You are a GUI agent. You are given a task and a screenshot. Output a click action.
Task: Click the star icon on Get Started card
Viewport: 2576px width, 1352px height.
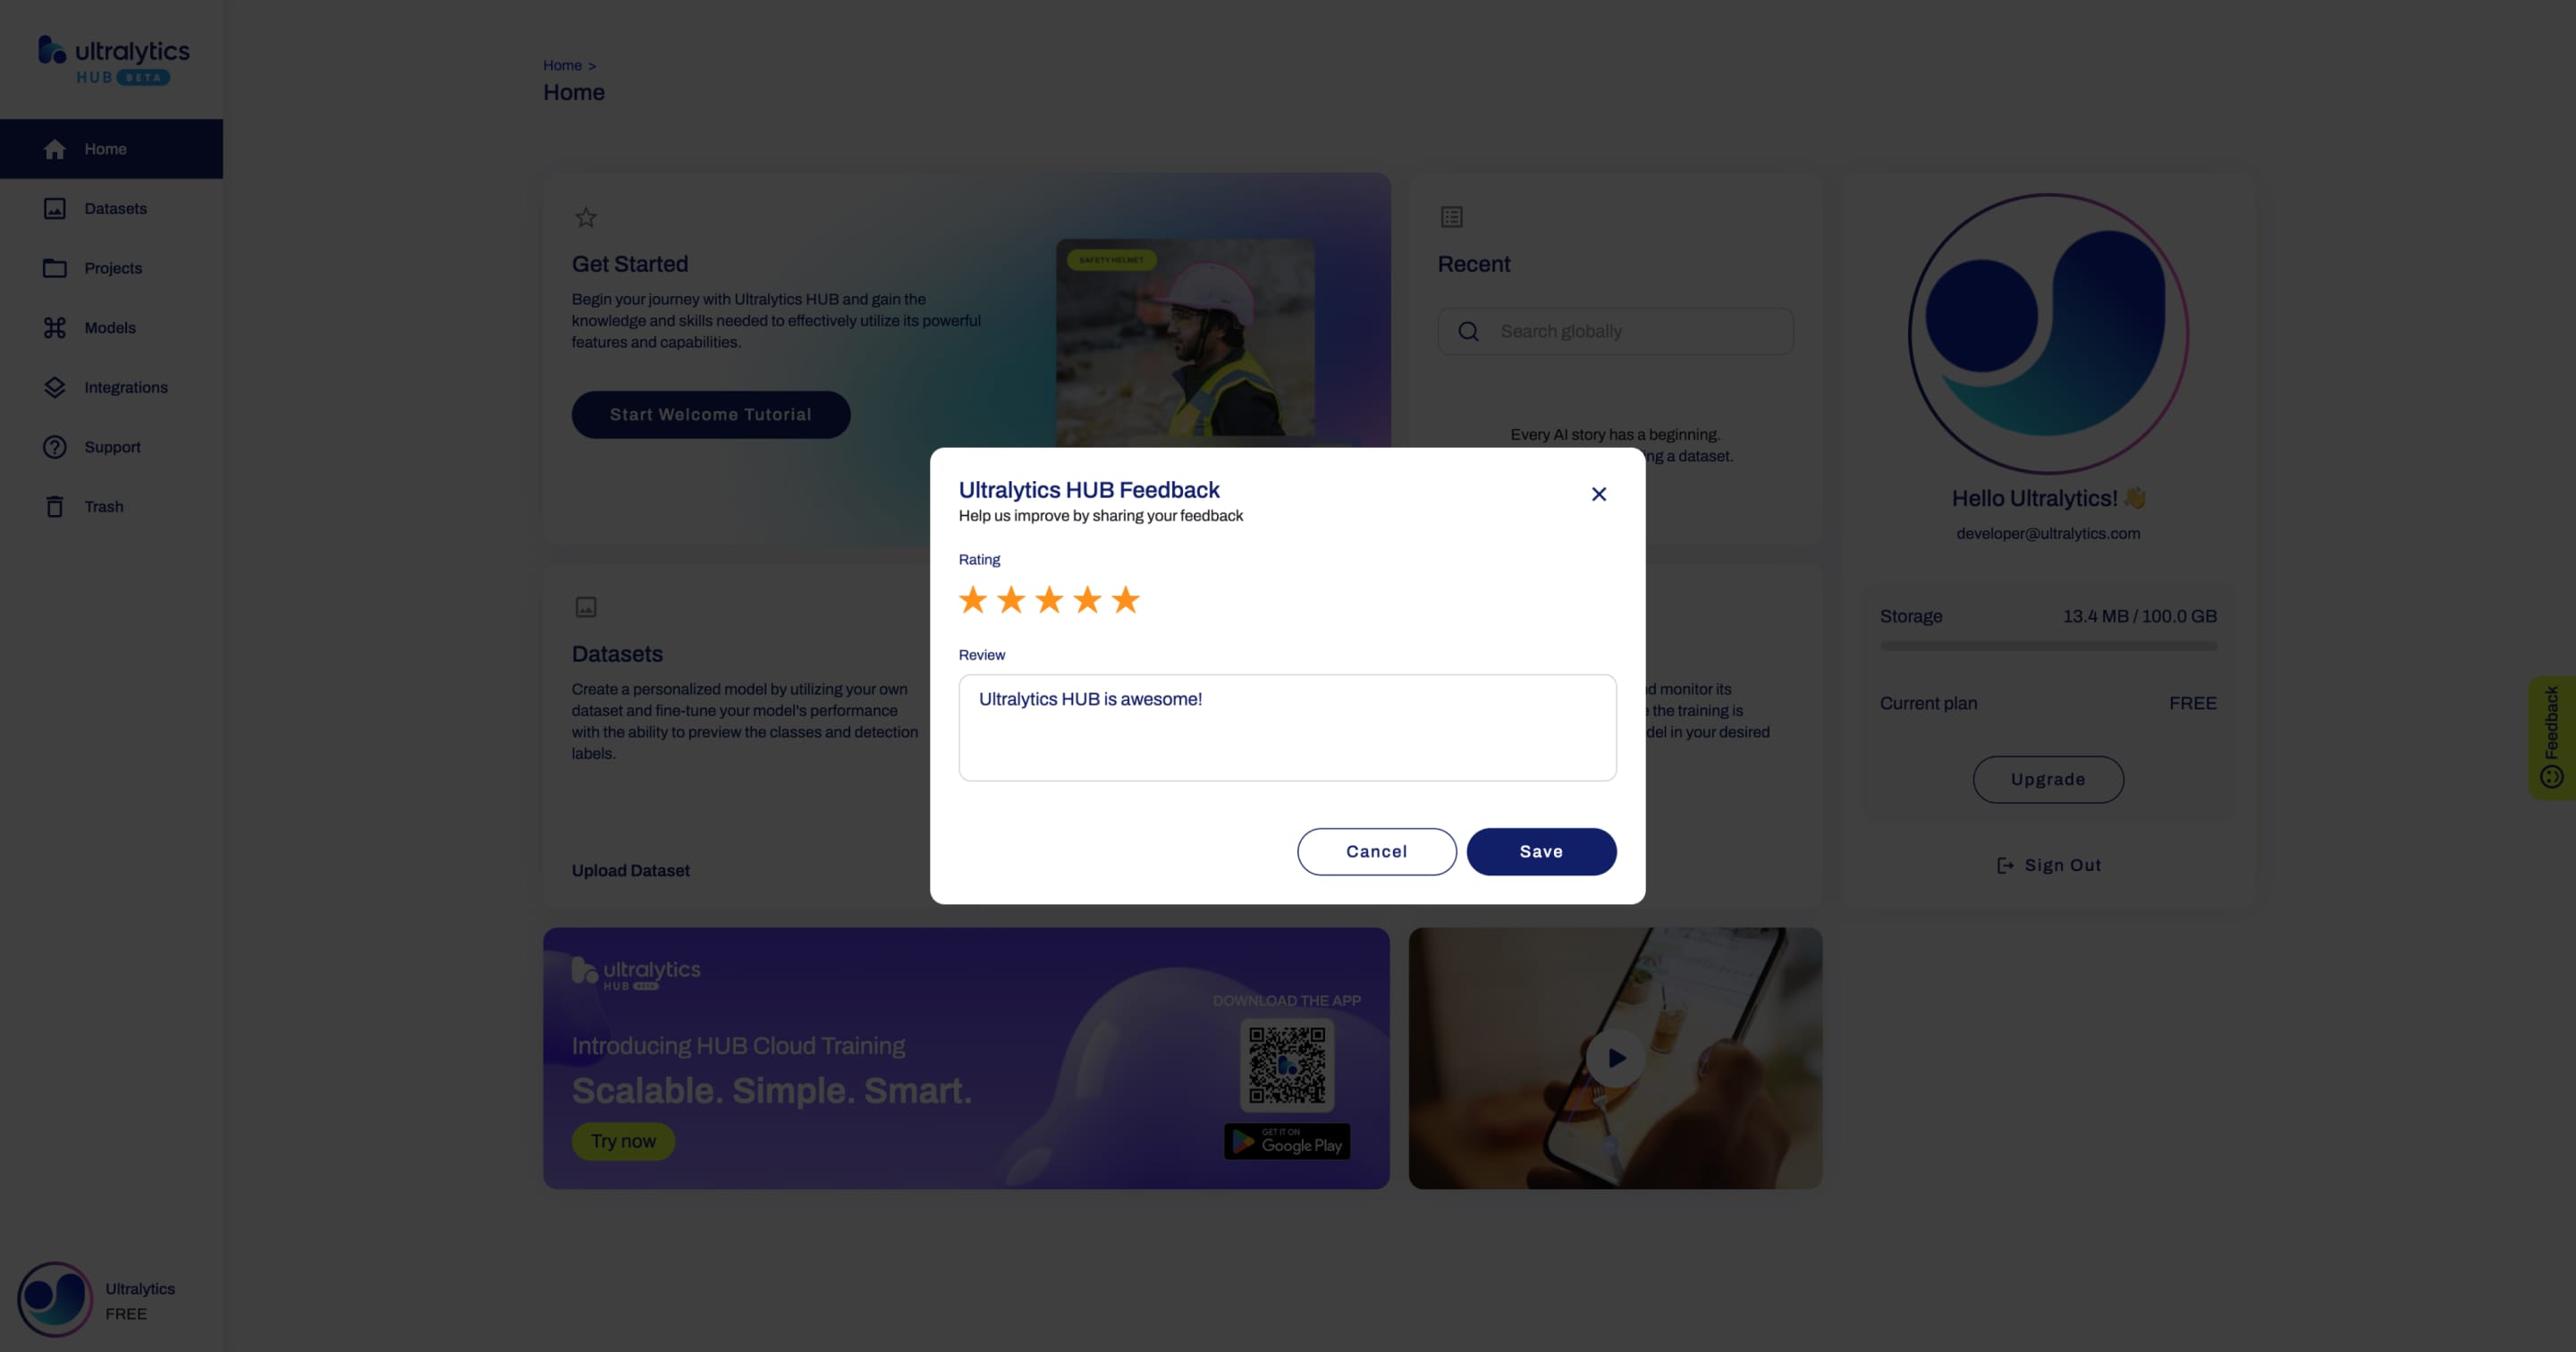tap(585, 216)
